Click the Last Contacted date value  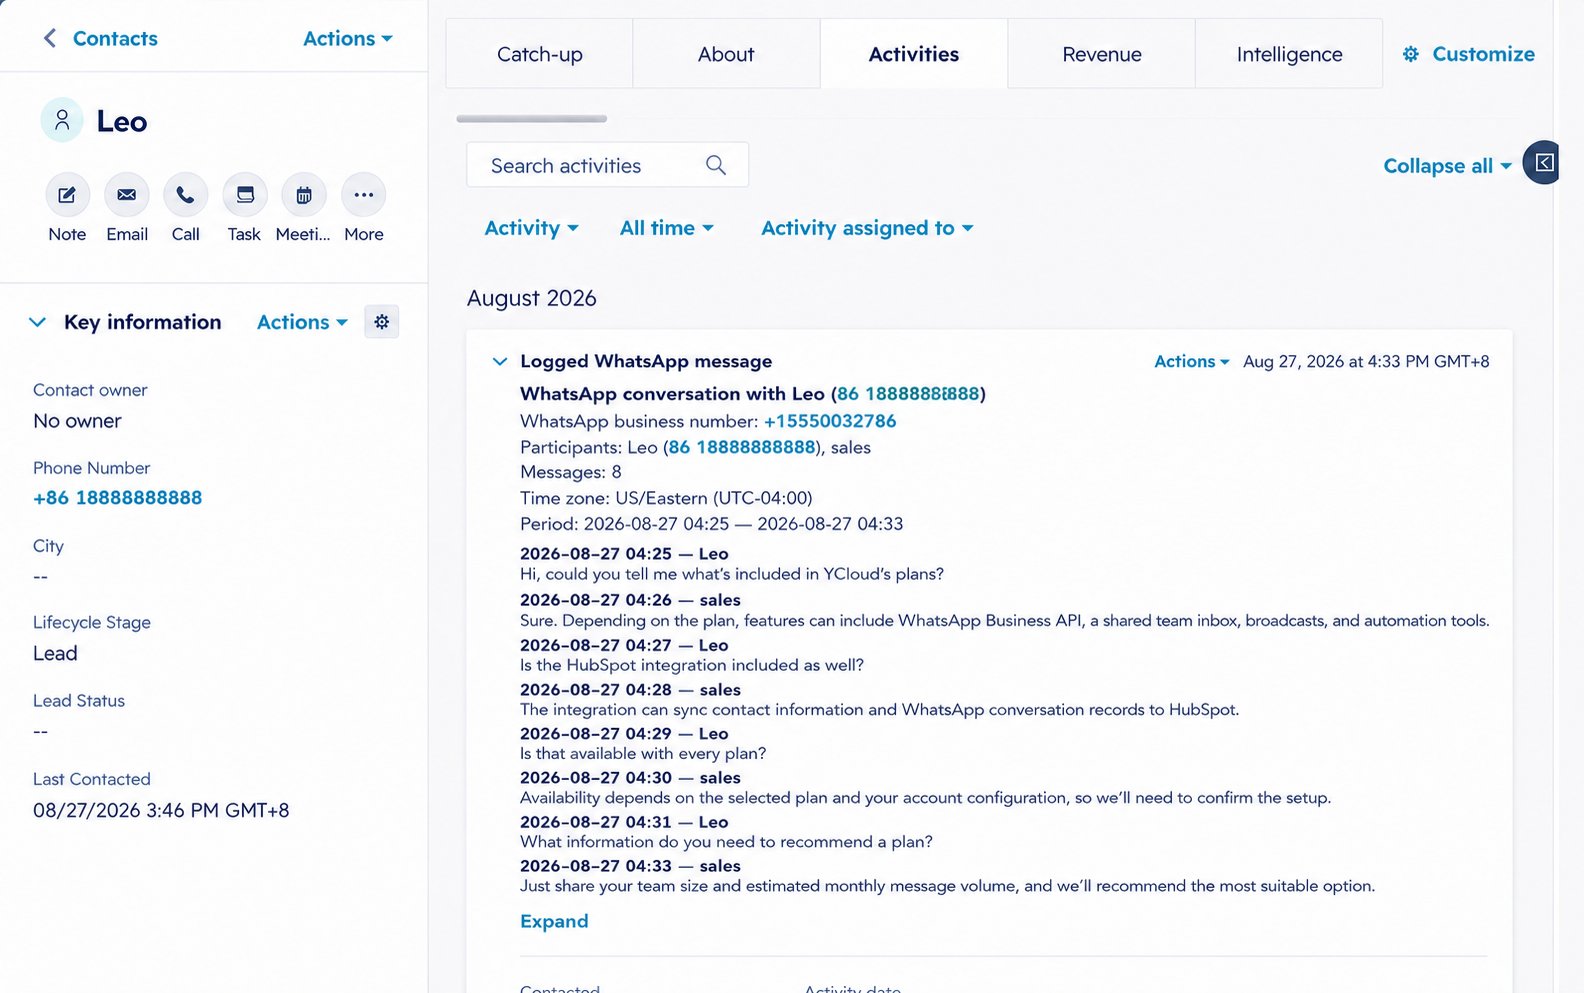click(x=161, y=810)
